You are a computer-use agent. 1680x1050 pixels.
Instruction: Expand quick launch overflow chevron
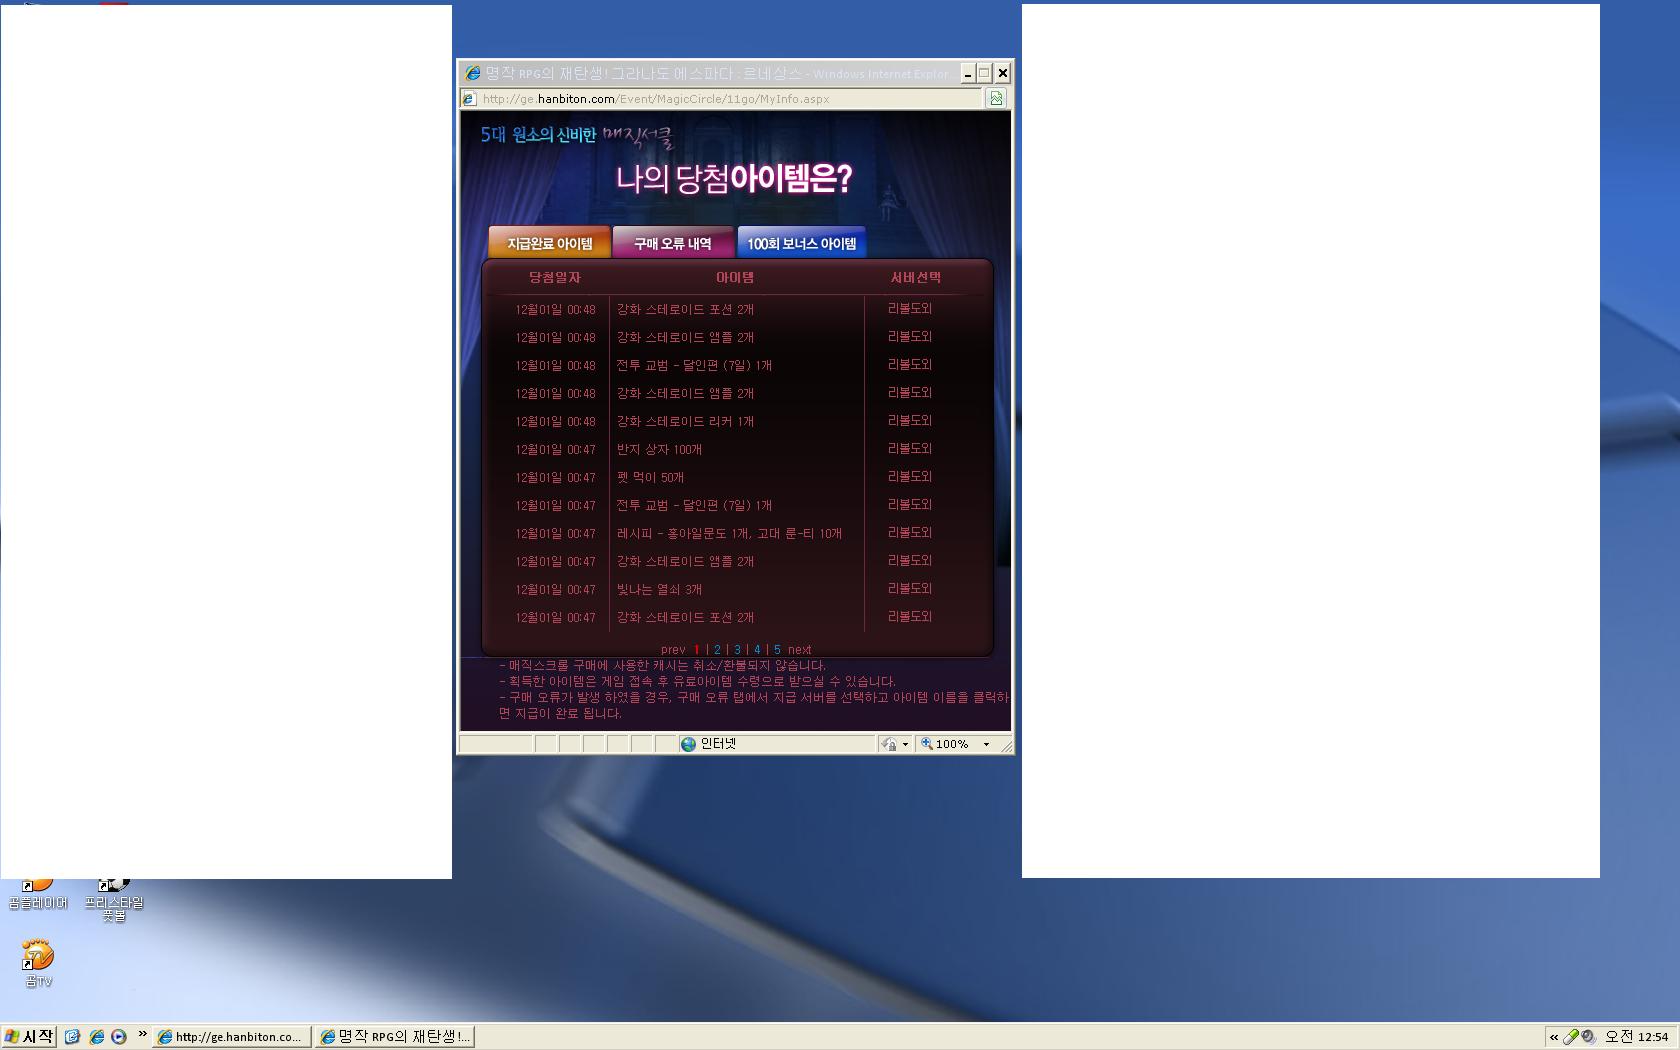pos(142,1034)
